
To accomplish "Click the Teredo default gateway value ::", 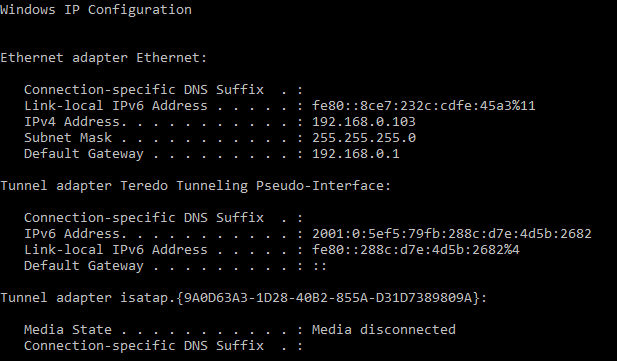I will [x=320, y=266].
